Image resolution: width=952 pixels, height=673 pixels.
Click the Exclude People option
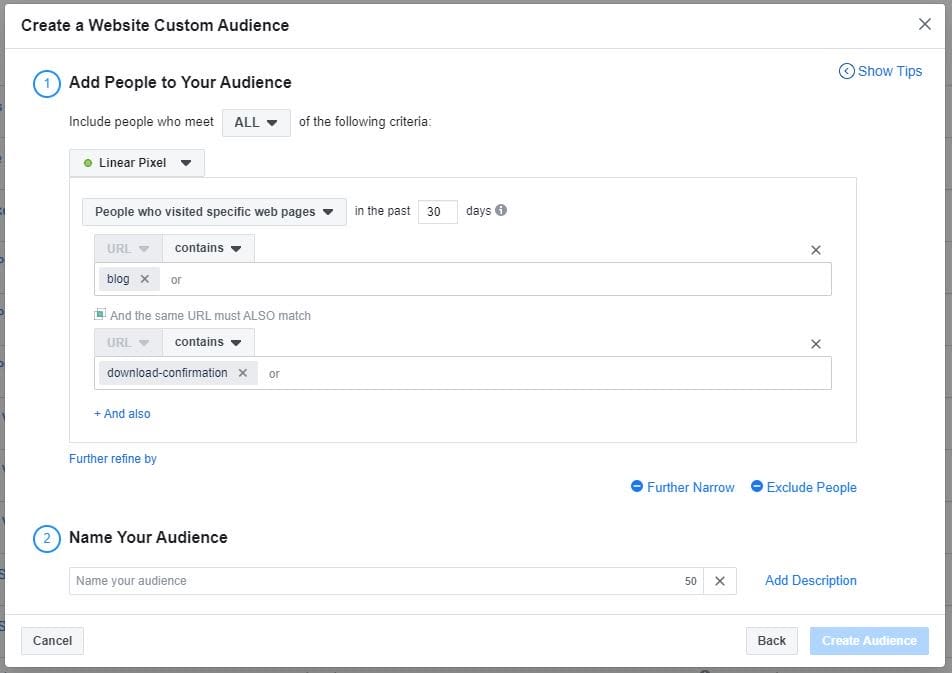point(804,487)
